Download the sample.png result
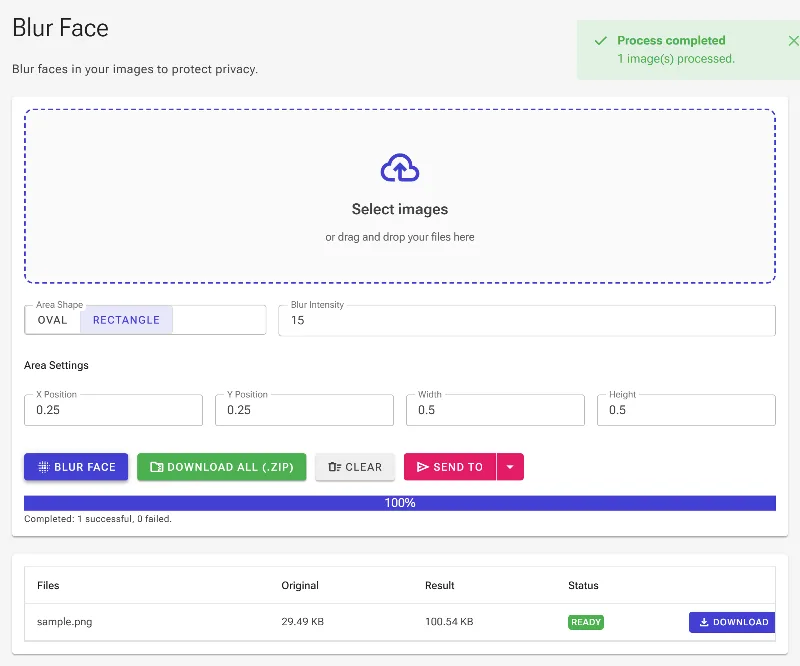The image size is (800, 666). (x=732, y=622)
